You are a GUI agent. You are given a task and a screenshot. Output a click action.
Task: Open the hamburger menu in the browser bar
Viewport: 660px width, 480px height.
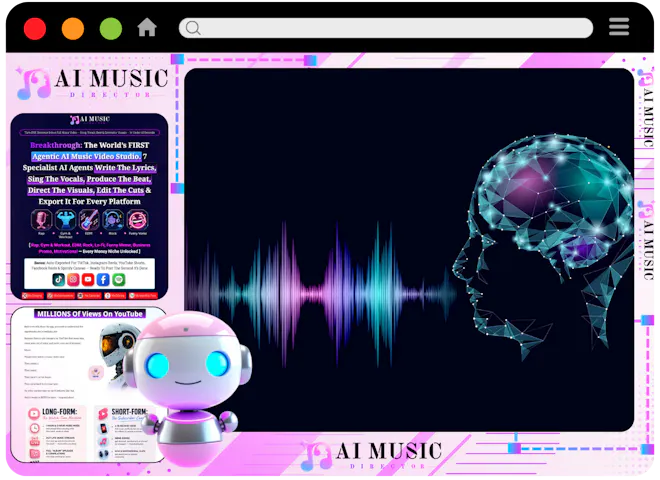pyautogui.click(x=619, y=27)
